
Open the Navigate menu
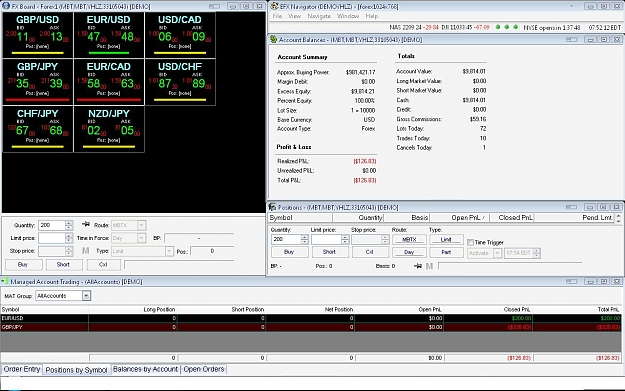point(319,16)
